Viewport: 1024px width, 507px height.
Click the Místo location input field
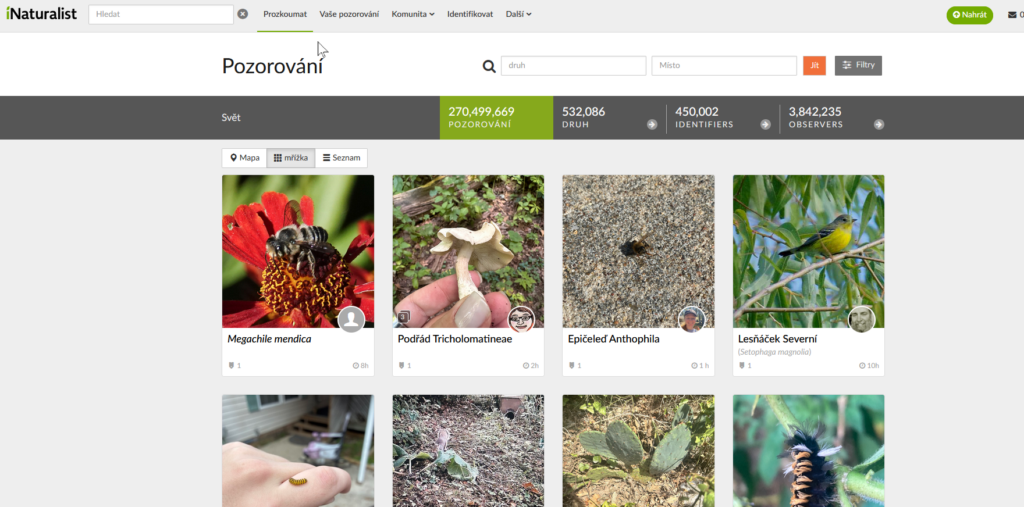(723, 66)
